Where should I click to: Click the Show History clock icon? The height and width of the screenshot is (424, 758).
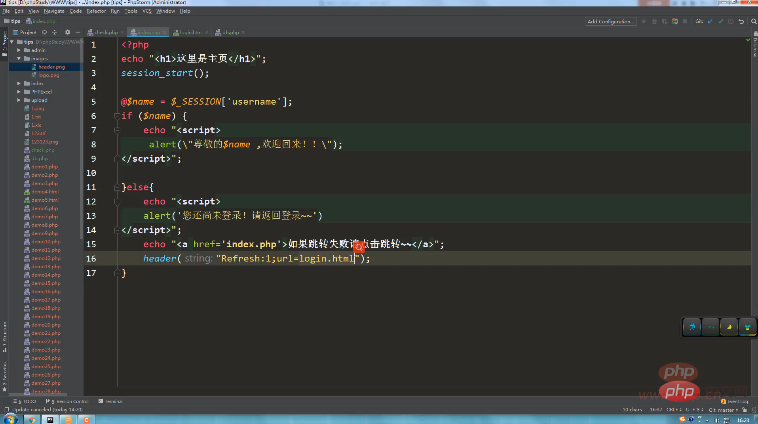click(x=730, y=21)
